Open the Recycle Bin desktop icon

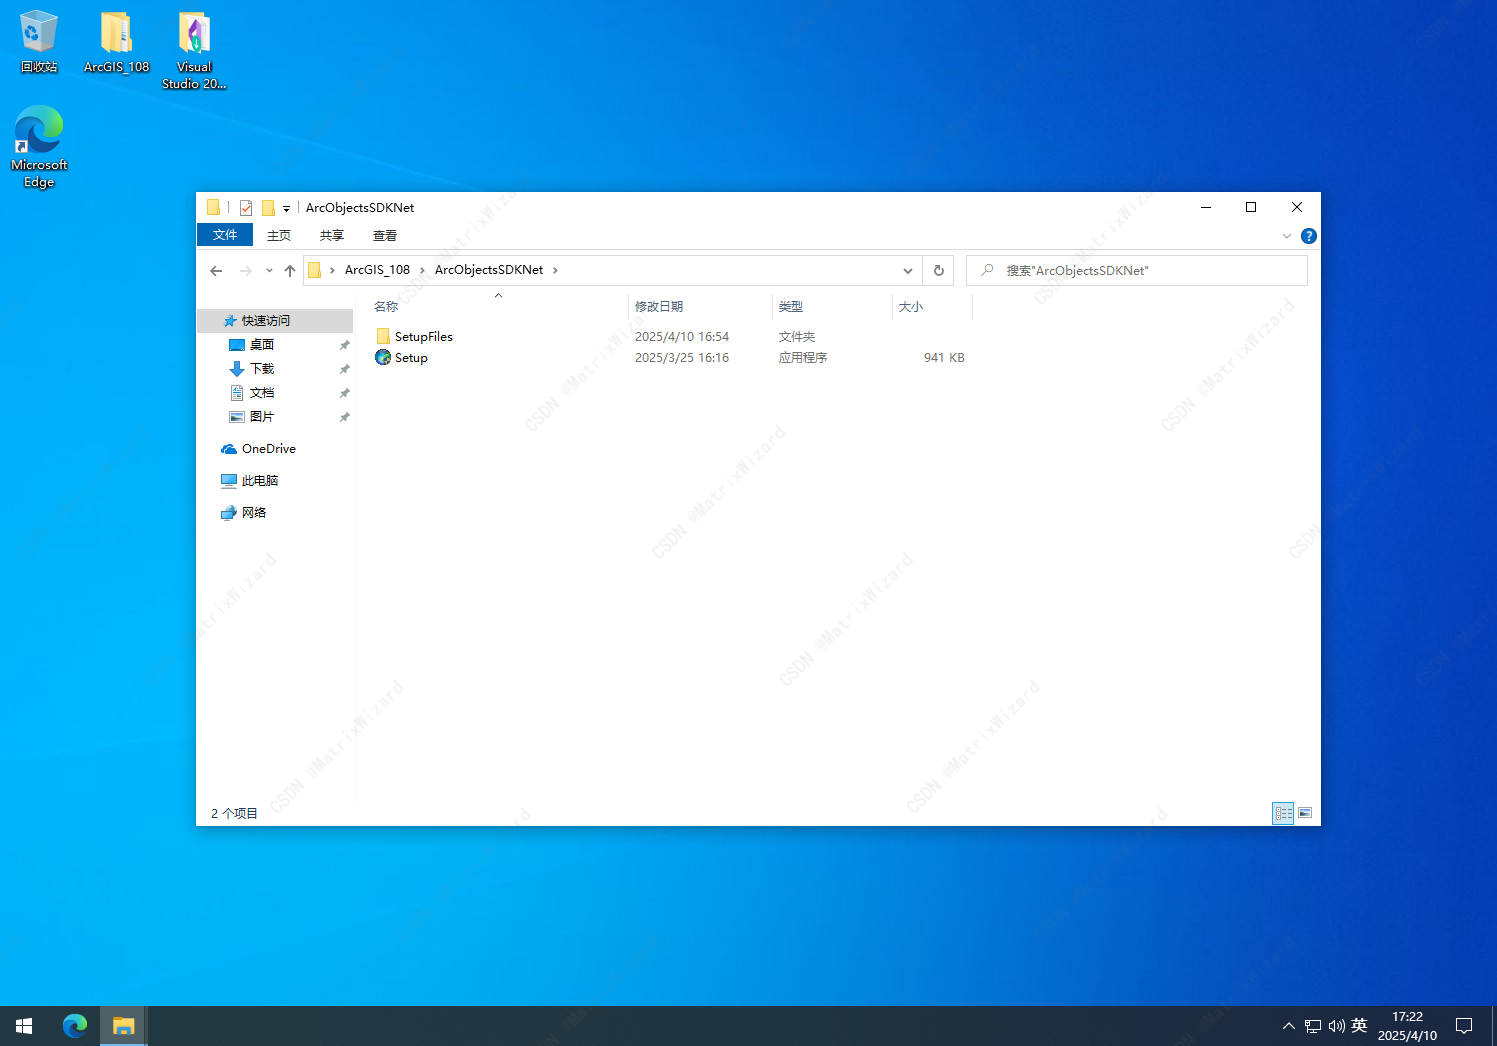(39, 42)
